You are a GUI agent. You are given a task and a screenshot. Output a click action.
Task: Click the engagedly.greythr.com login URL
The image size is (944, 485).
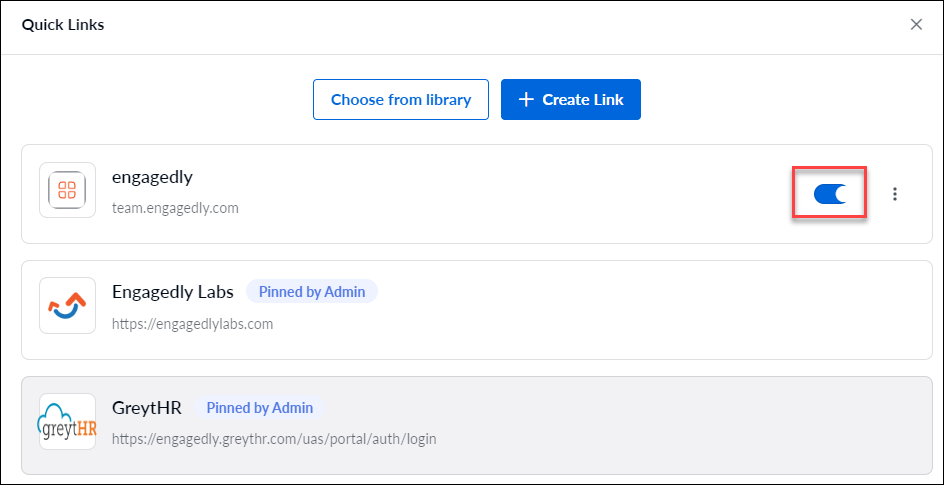click(274, 439)
